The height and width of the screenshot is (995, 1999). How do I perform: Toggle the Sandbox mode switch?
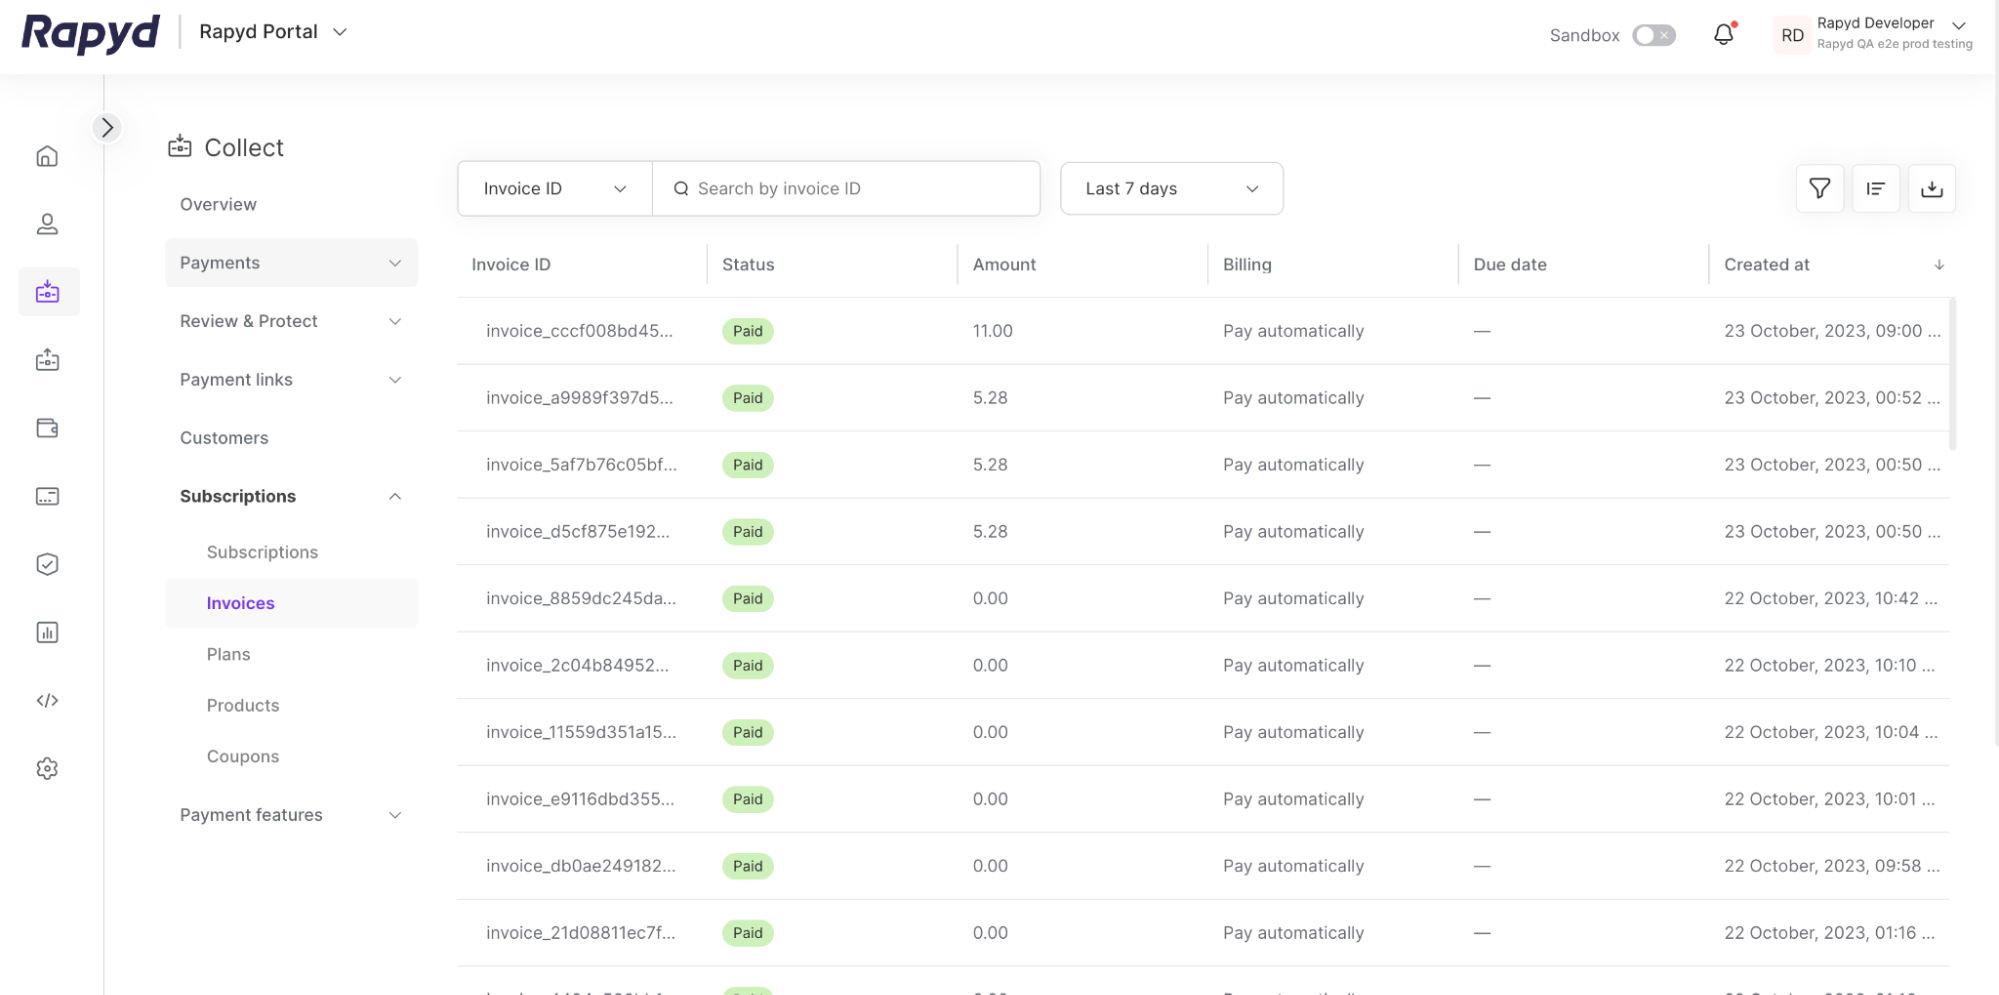pyautogui.click(x=1653, y=35)
